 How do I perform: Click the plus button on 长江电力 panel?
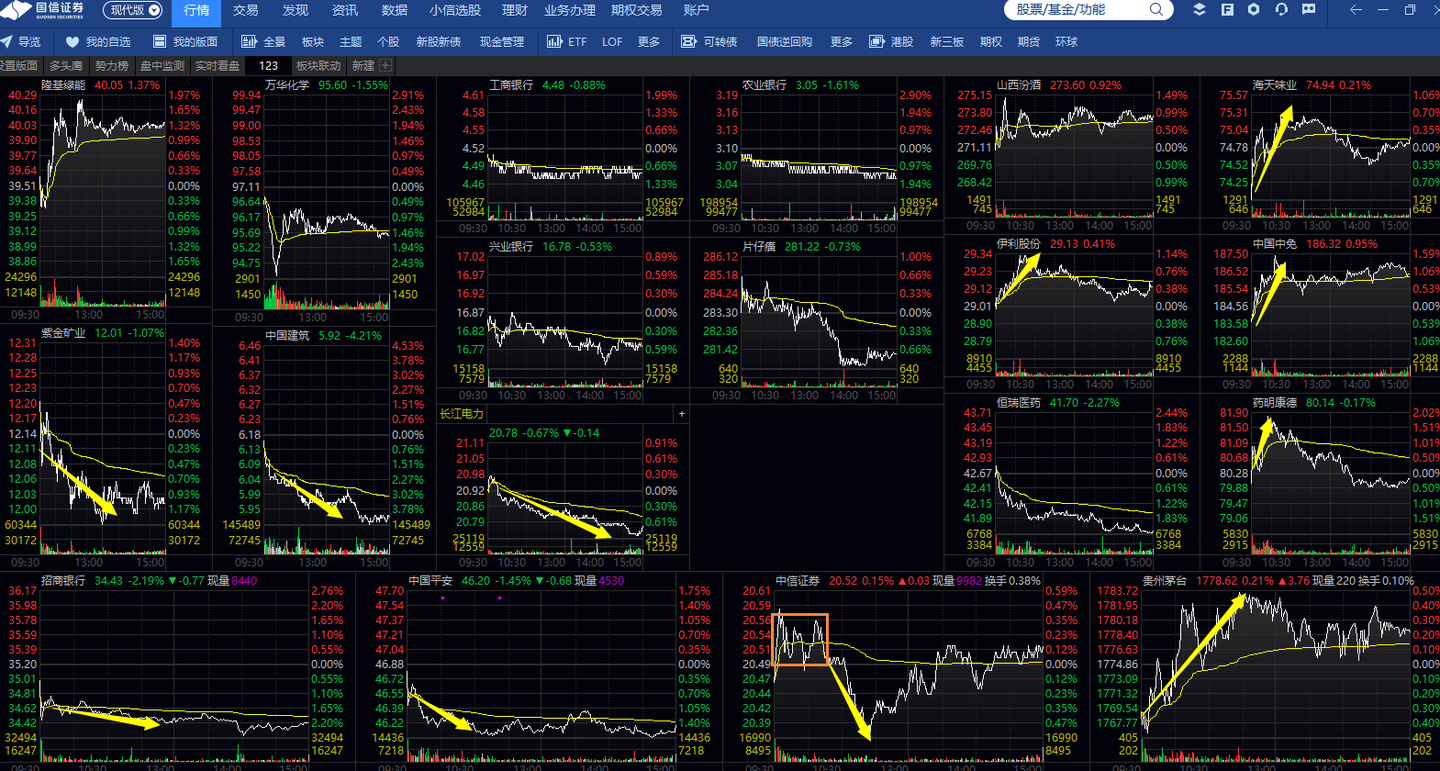[682, 414]
